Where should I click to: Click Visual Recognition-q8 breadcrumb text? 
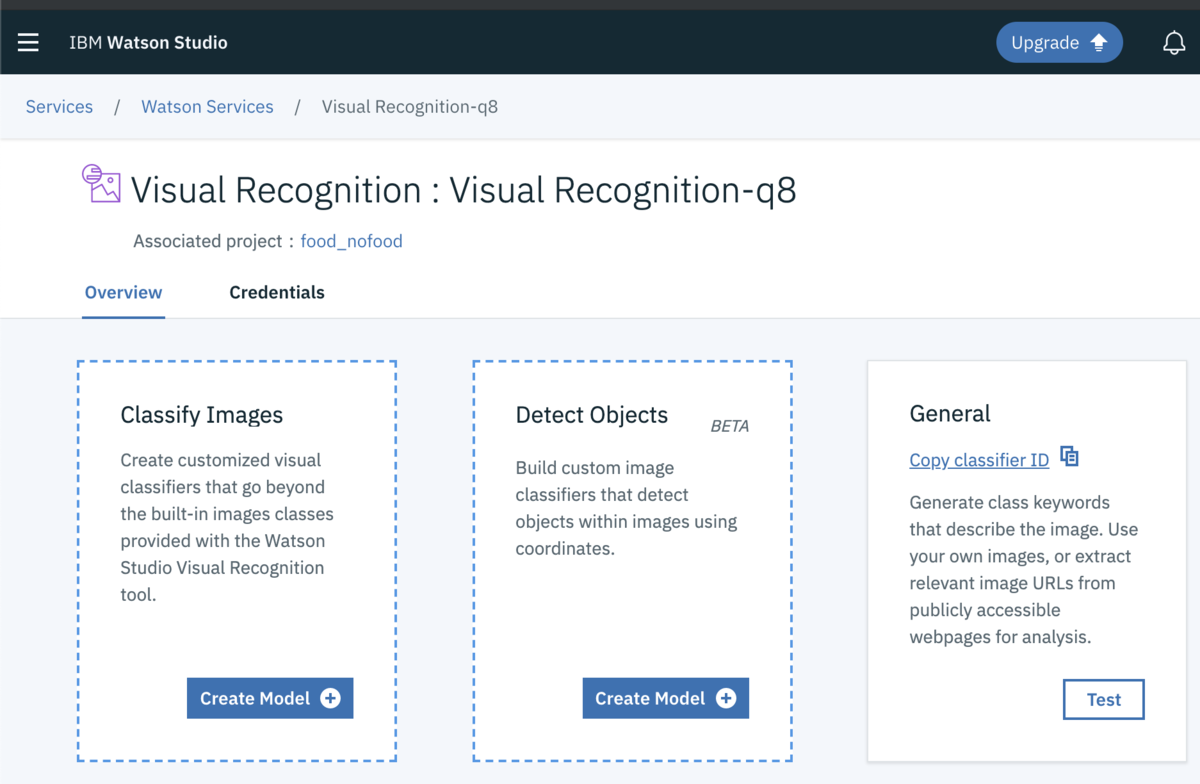tap(410, 107)
